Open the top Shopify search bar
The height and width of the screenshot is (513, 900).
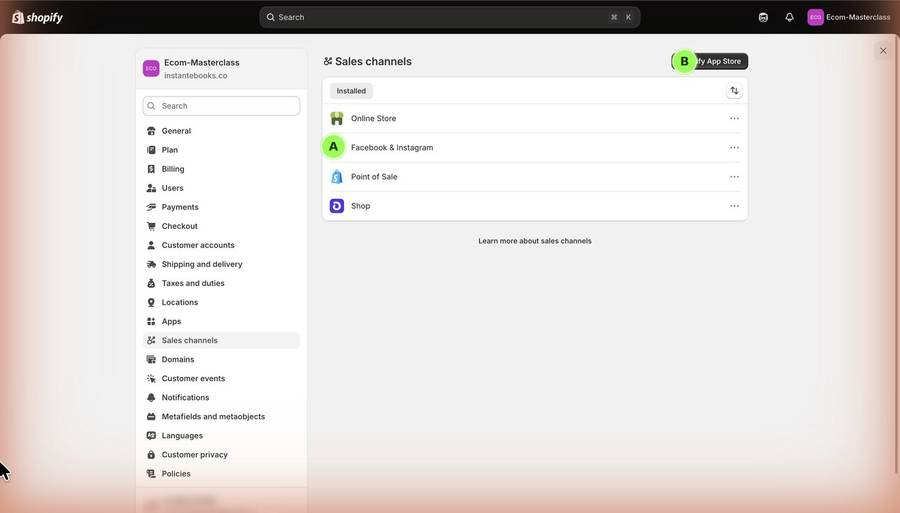pyautogui.click(x=449, y=17)
